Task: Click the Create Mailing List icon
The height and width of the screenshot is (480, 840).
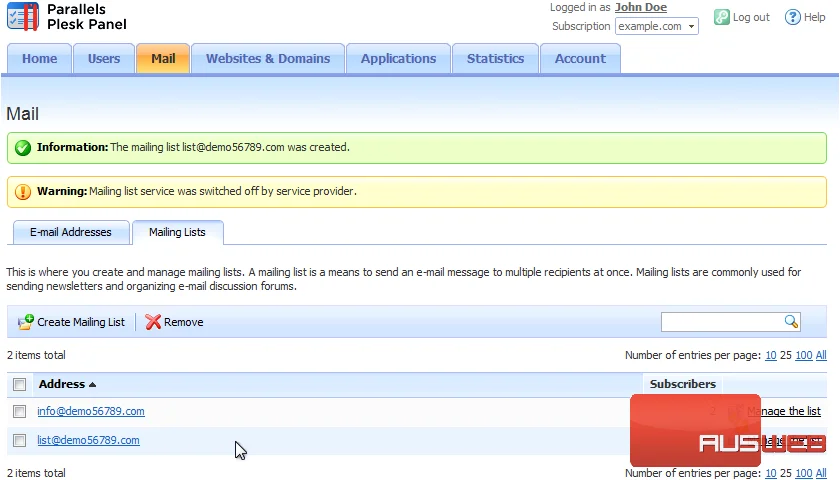Action: [26, 322]
